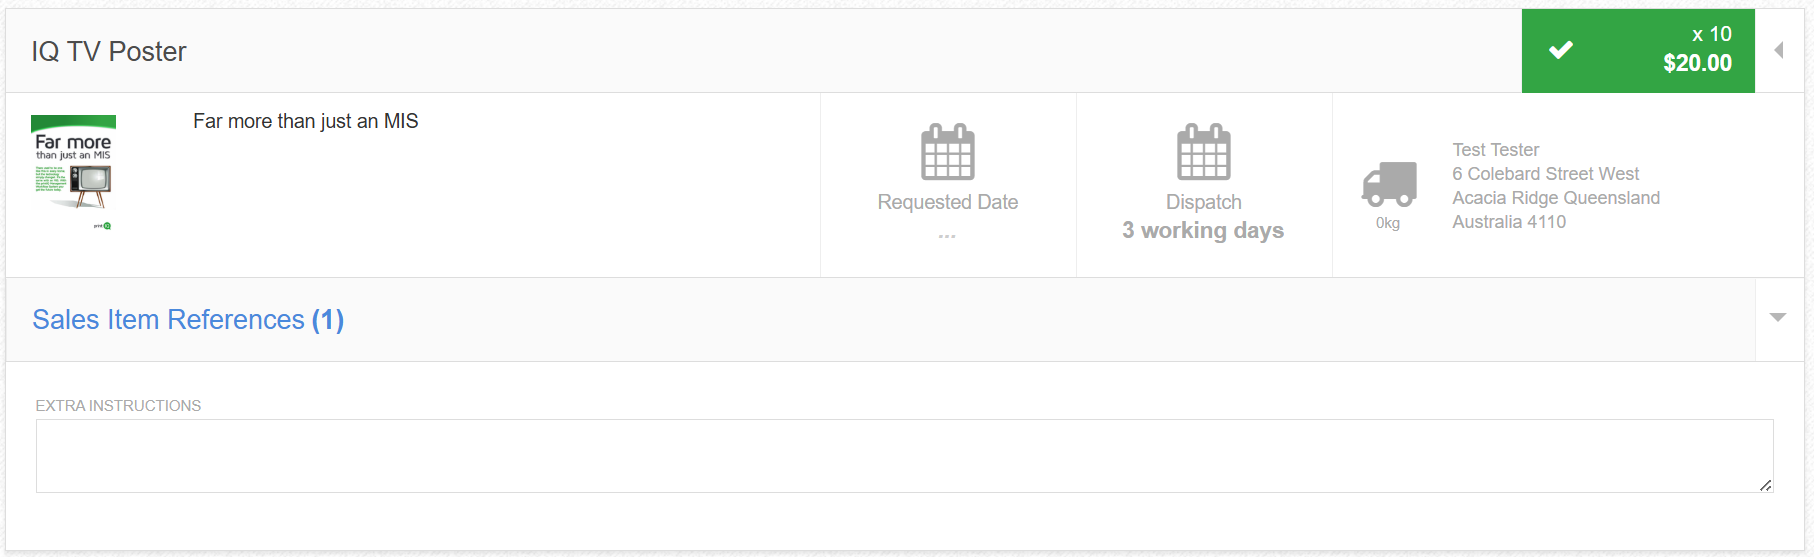This screenshot has height=557, width=1814.
Task: Click the Requested Date calendar icon
Action: click(x=947, y=152)
